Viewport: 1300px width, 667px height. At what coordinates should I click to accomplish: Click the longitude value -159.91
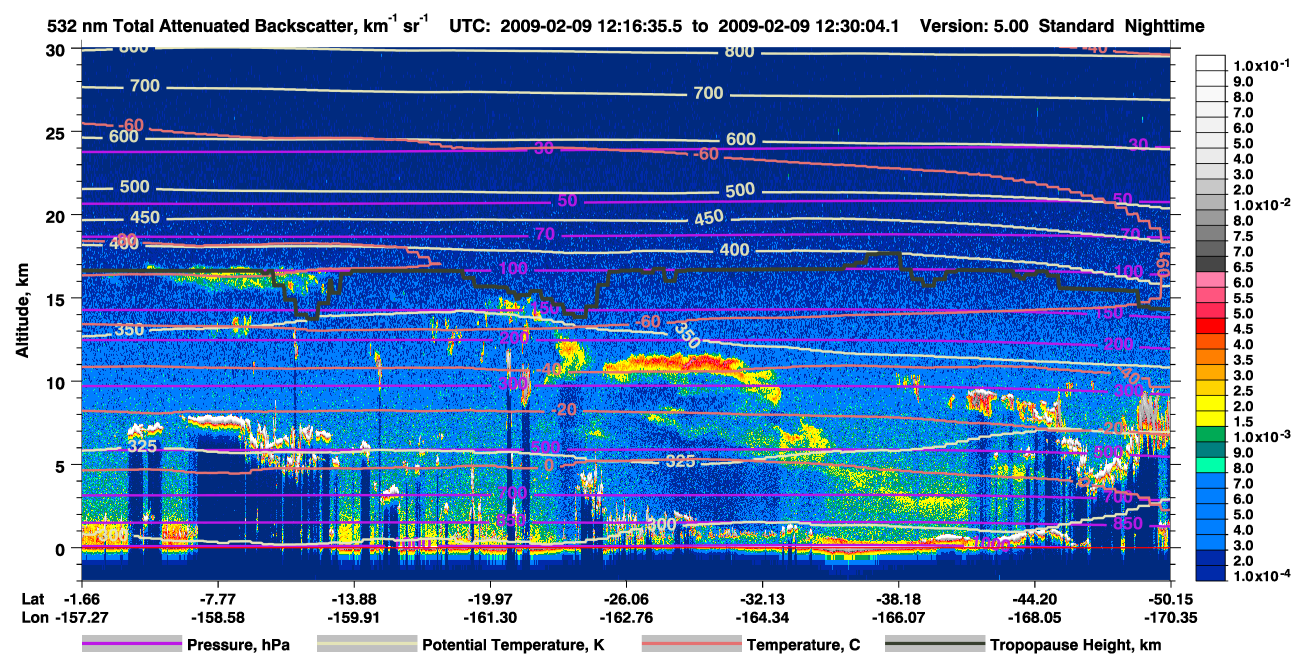tap(353, 617)
